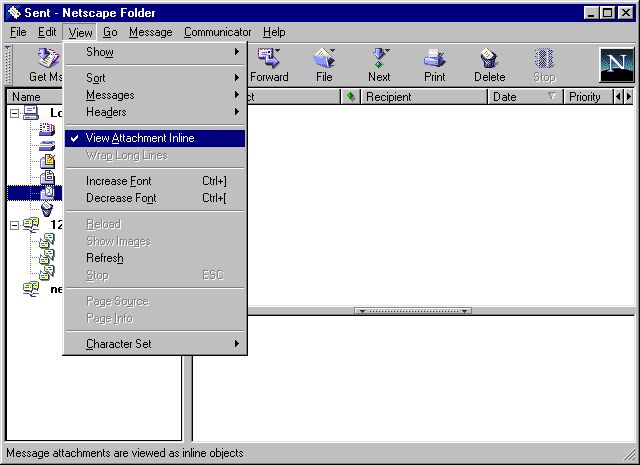Select the highlighted Sent folder icon
640x465 pixels.
[47, 193]
